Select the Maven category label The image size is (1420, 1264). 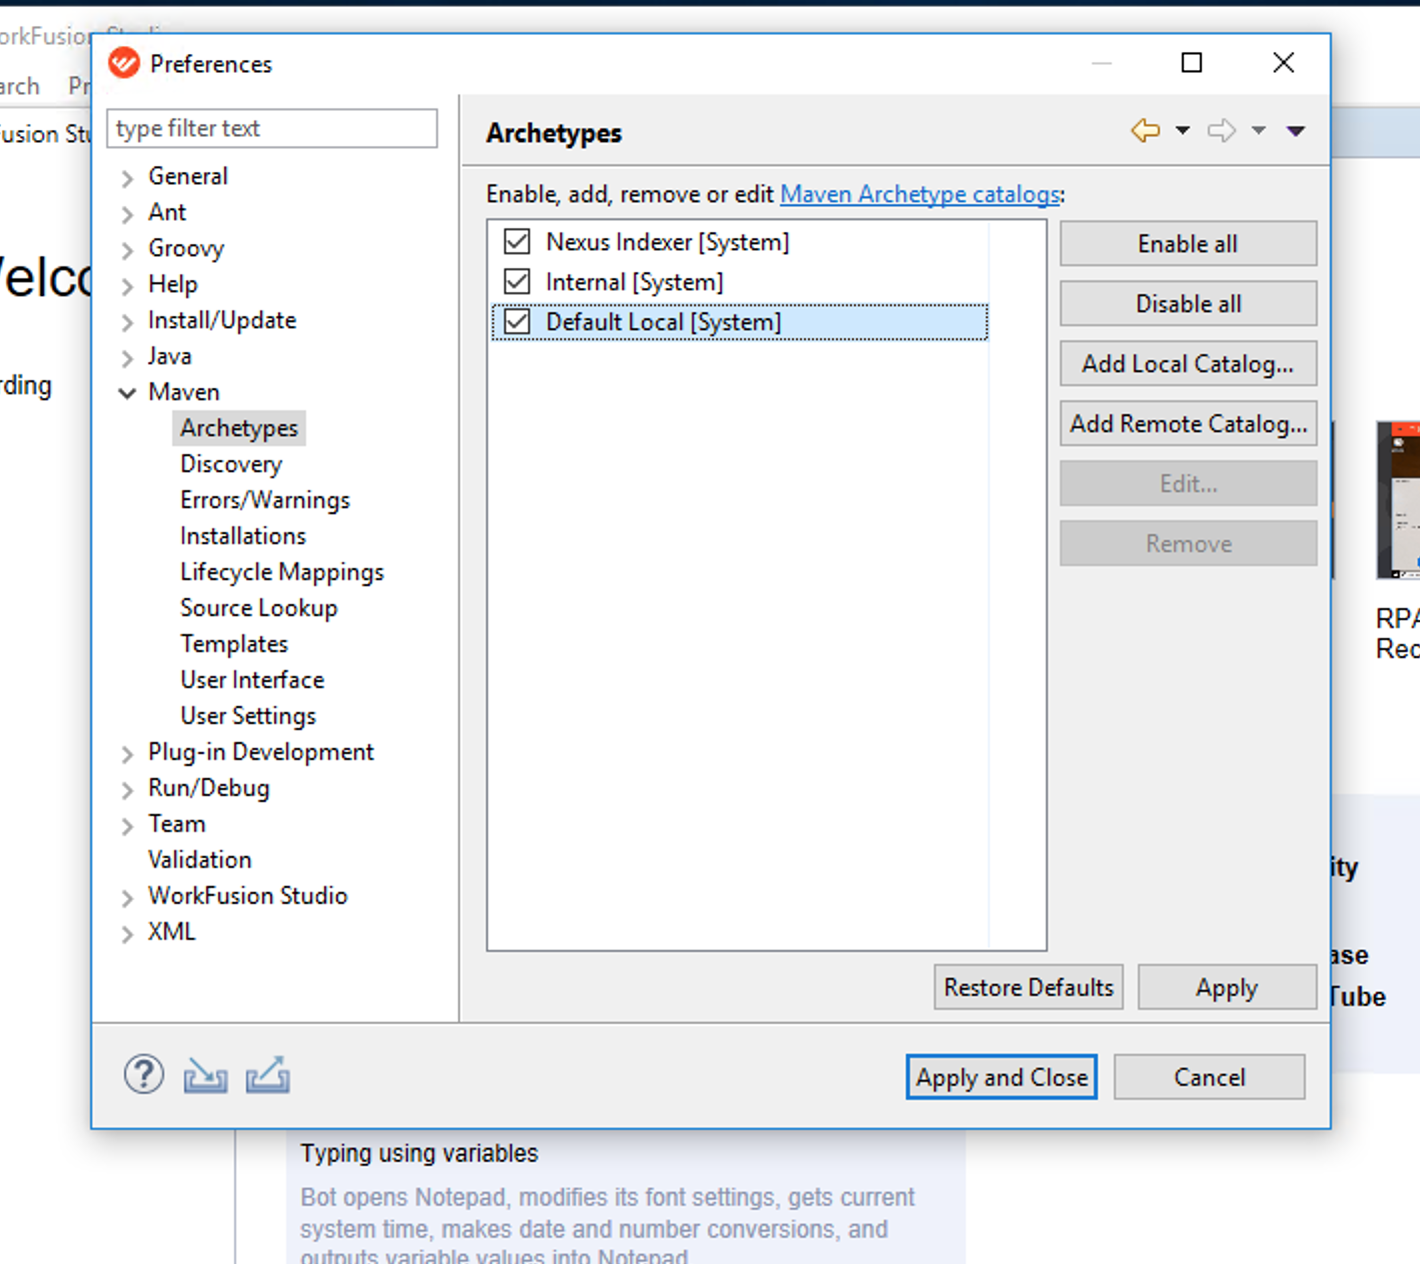click(184, 392)
